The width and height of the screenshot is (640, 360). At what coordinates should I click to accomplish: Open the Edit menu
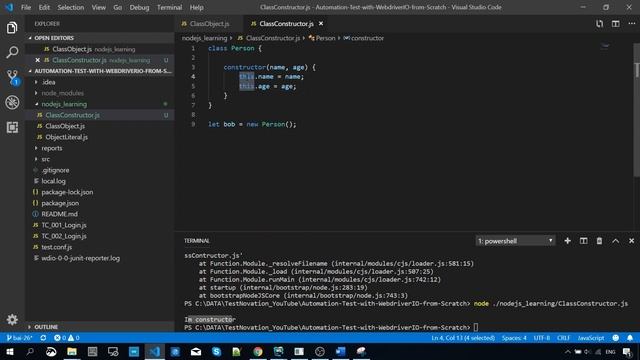44,7
